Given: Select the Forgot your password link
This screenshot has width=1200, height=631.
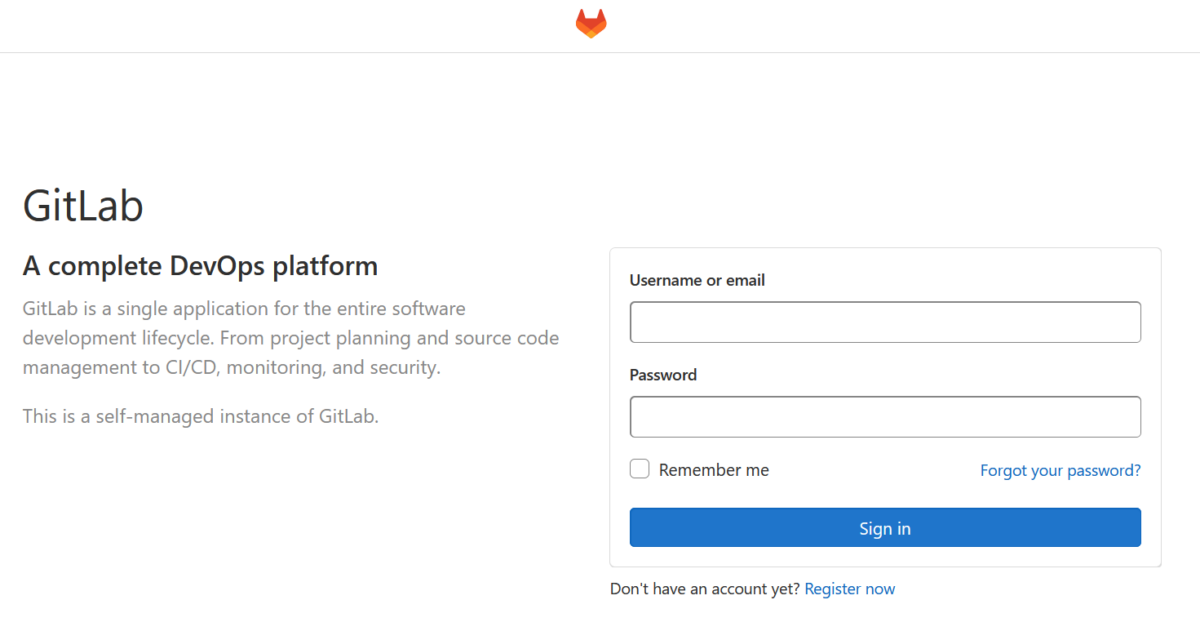Looking at the screenshot, I should [1060, 470].
